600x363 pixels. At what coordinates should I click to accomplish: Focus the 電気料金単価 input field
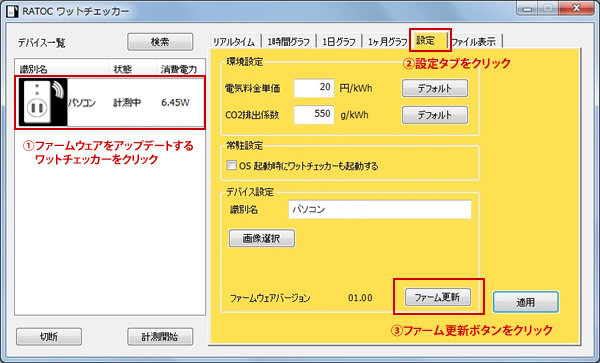314,88
